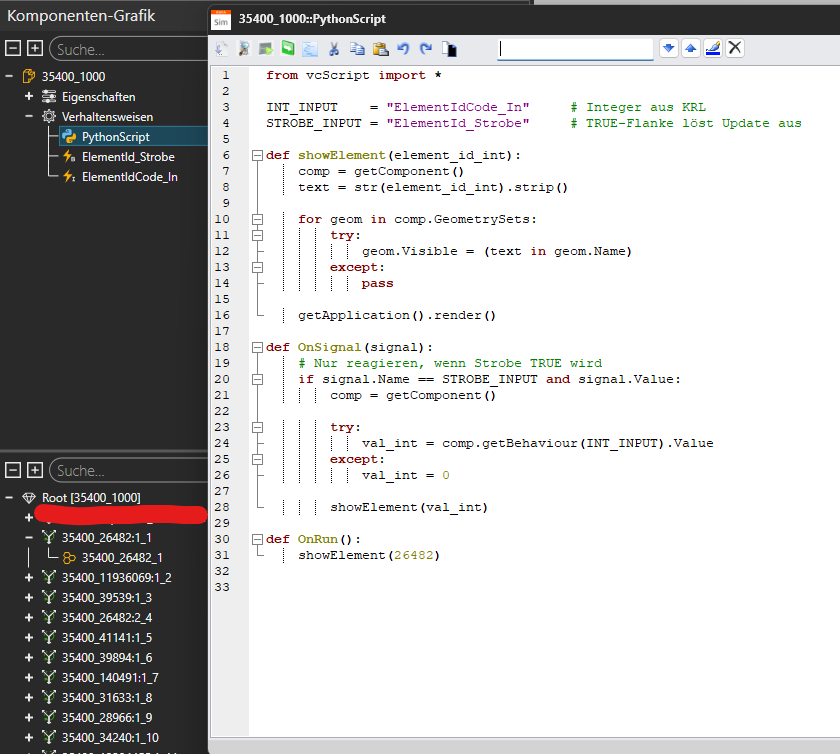Jump to next search match with down arrow

tap(668, 48)
